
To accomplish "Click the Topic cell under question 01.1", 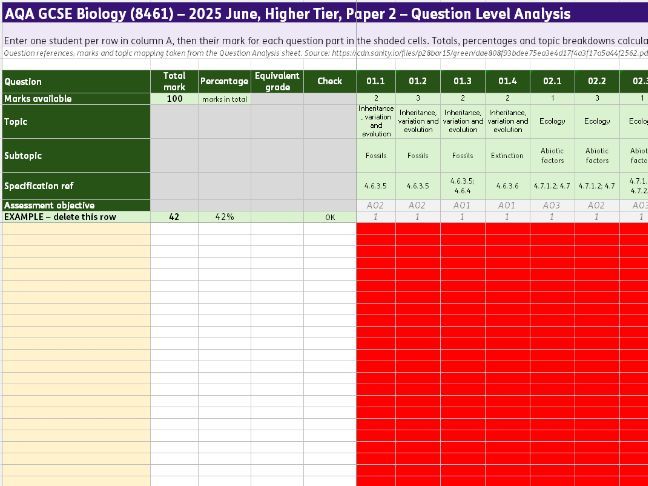I will (x=376, y=122).
